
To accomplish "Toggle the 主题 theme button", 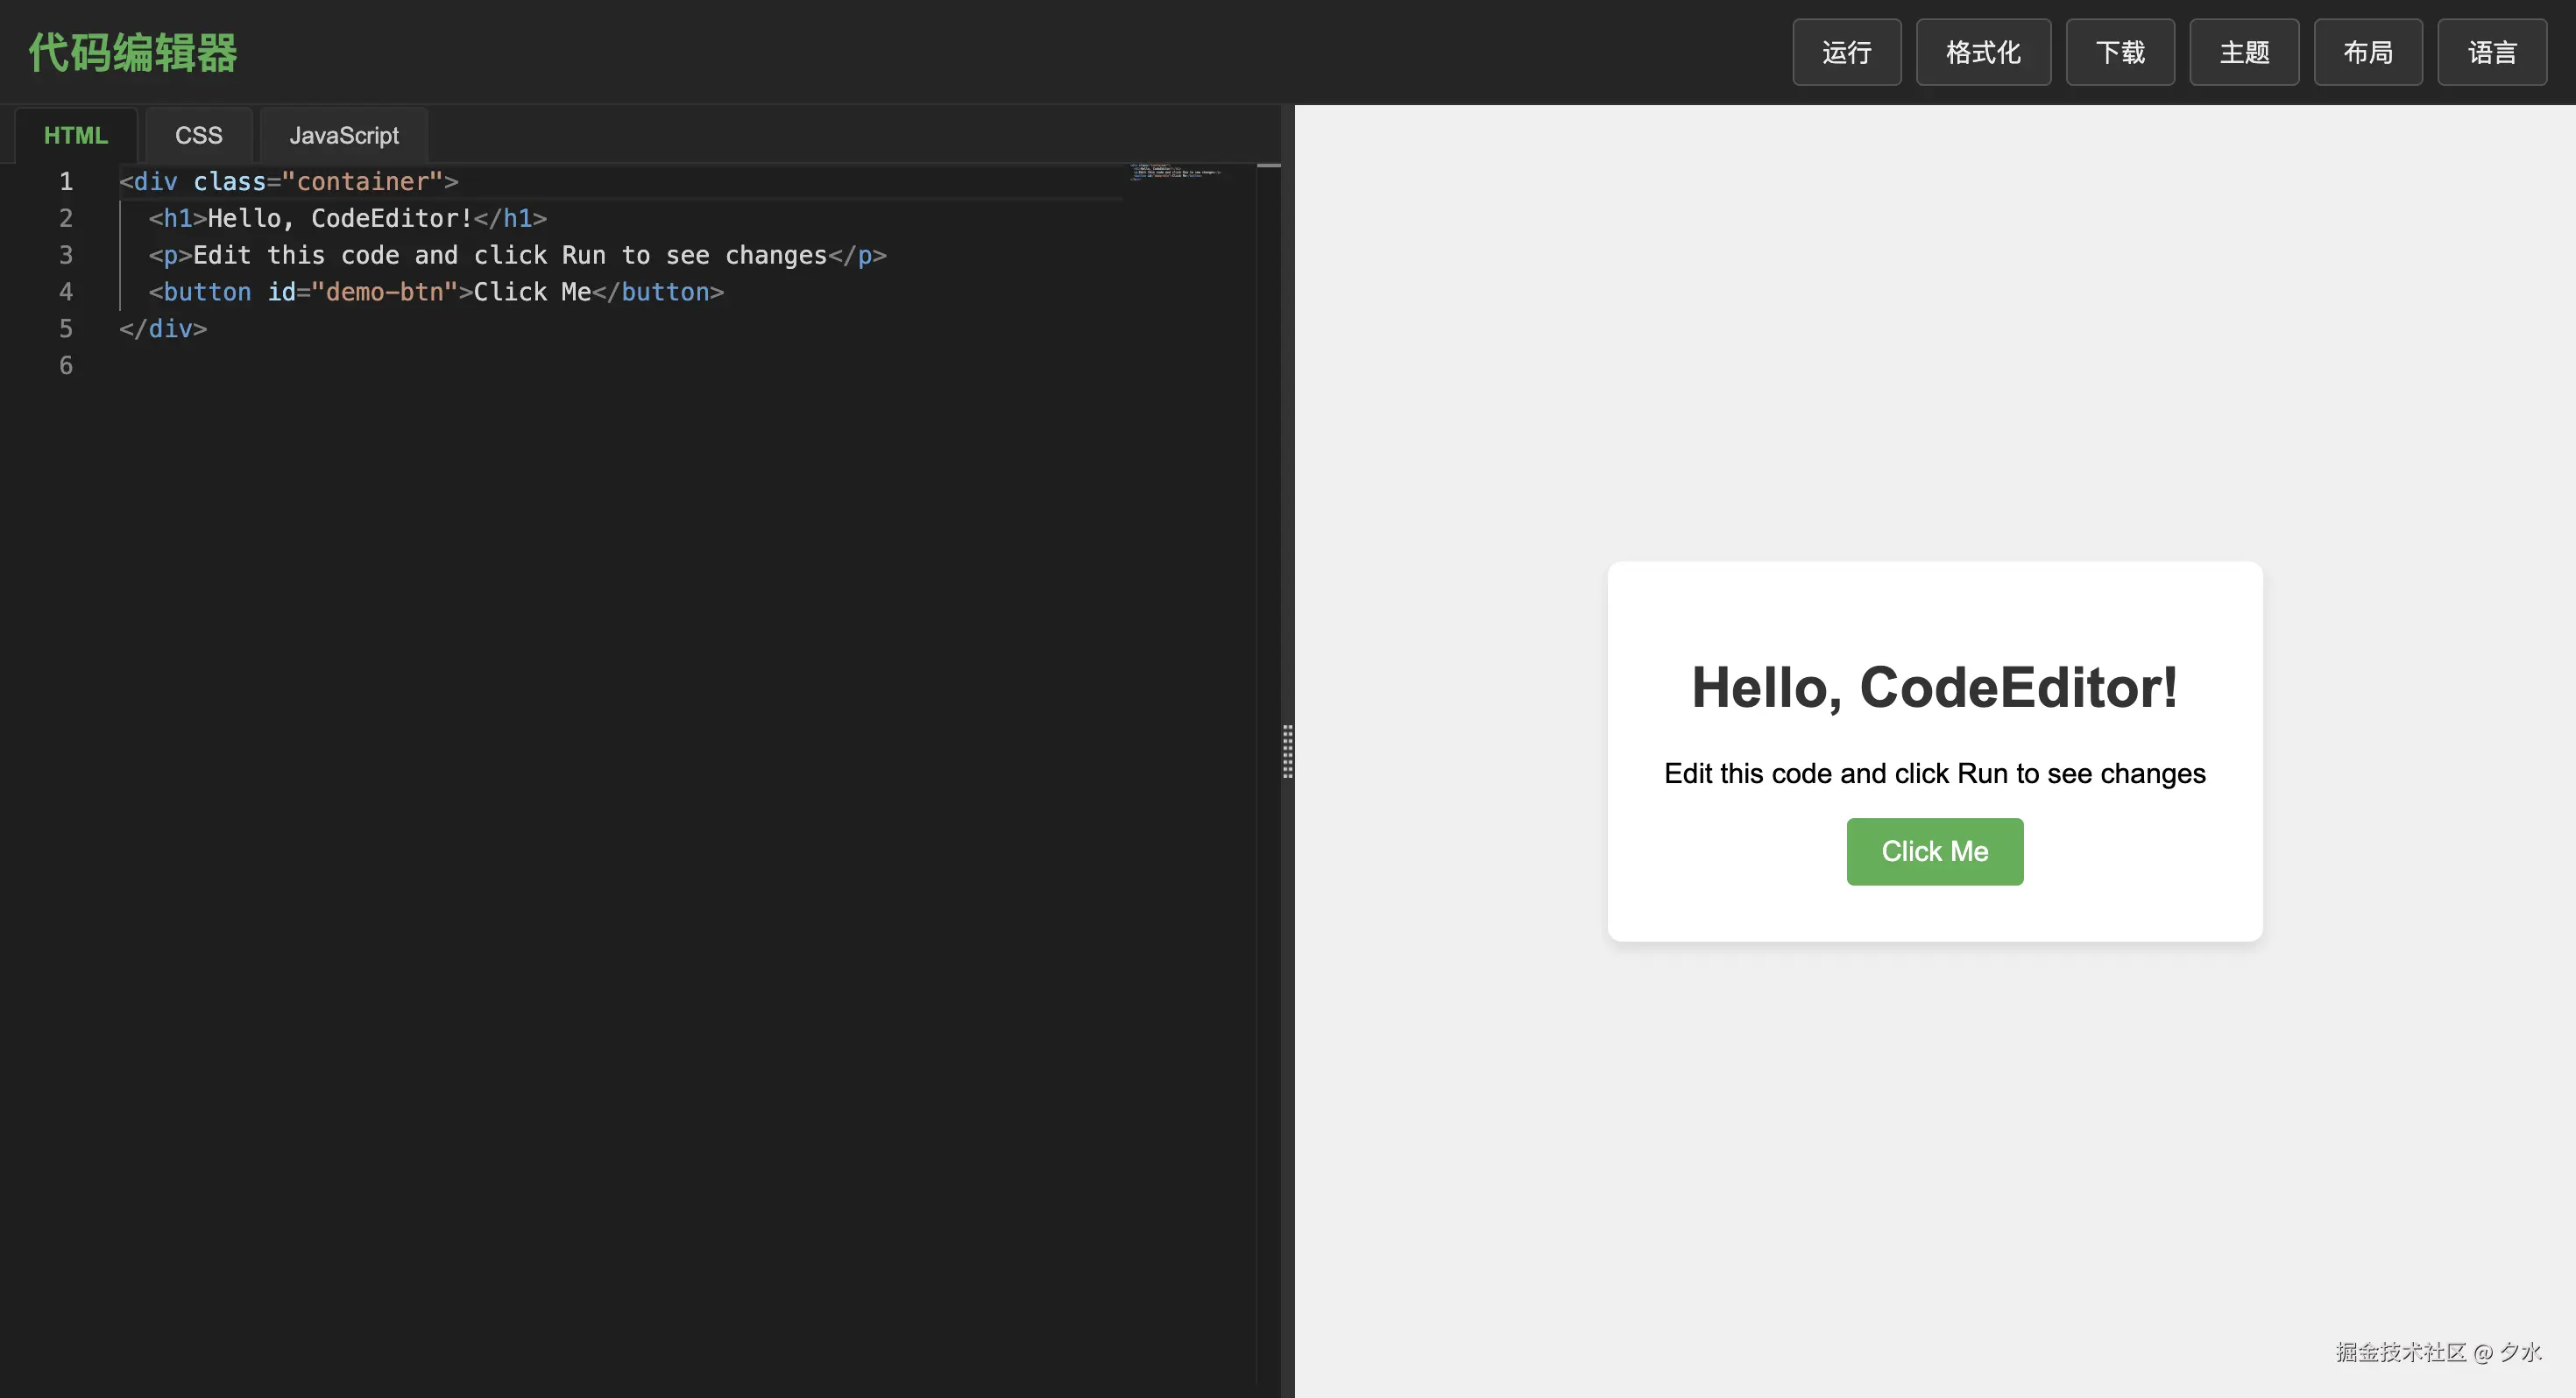I will pos(2243,52).
